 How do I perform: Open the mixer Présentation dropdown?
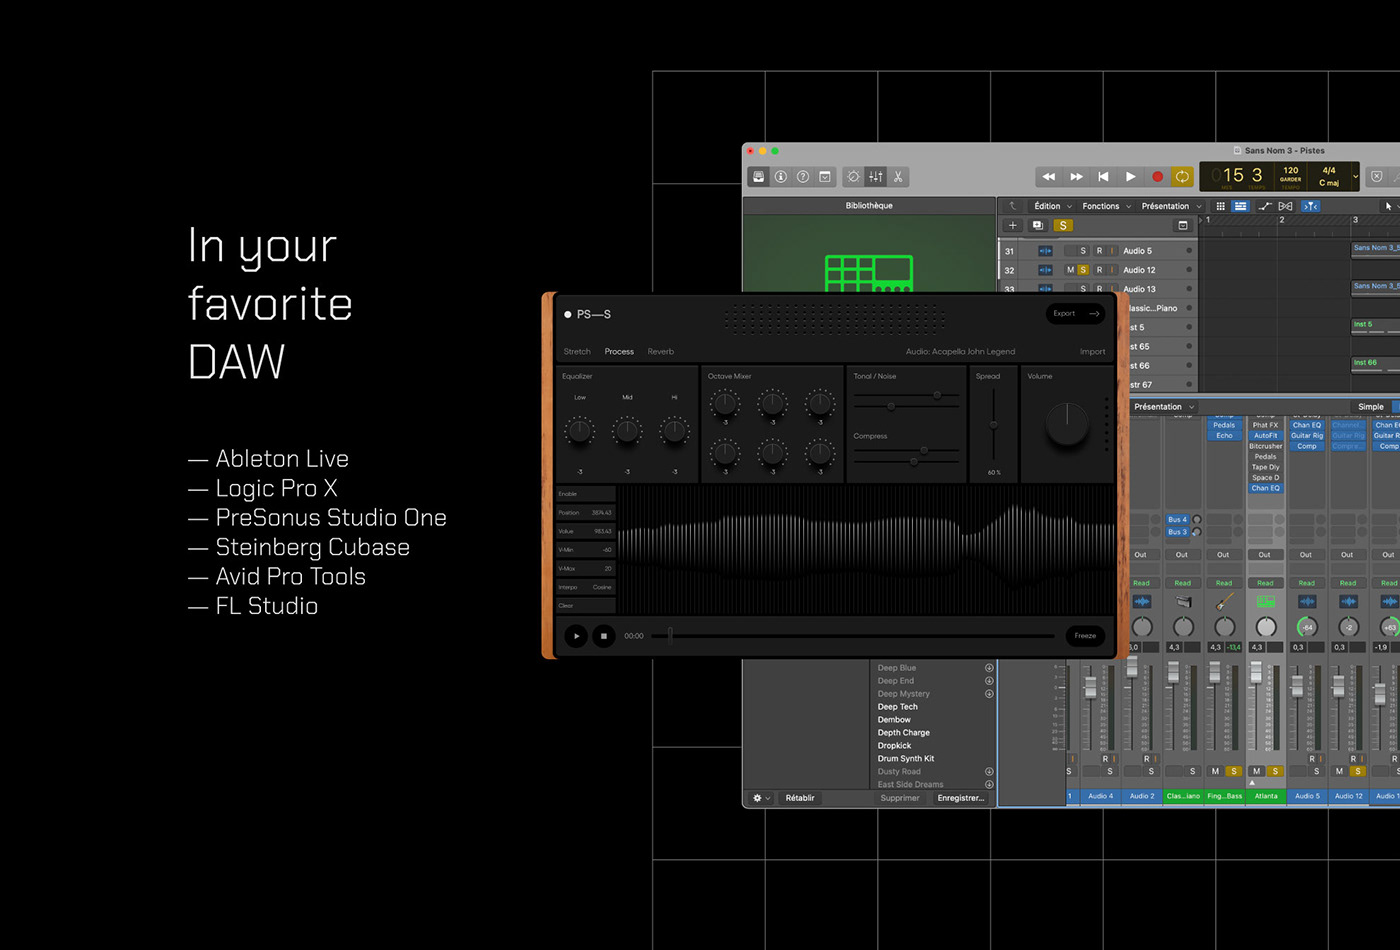pos(1164,407)
